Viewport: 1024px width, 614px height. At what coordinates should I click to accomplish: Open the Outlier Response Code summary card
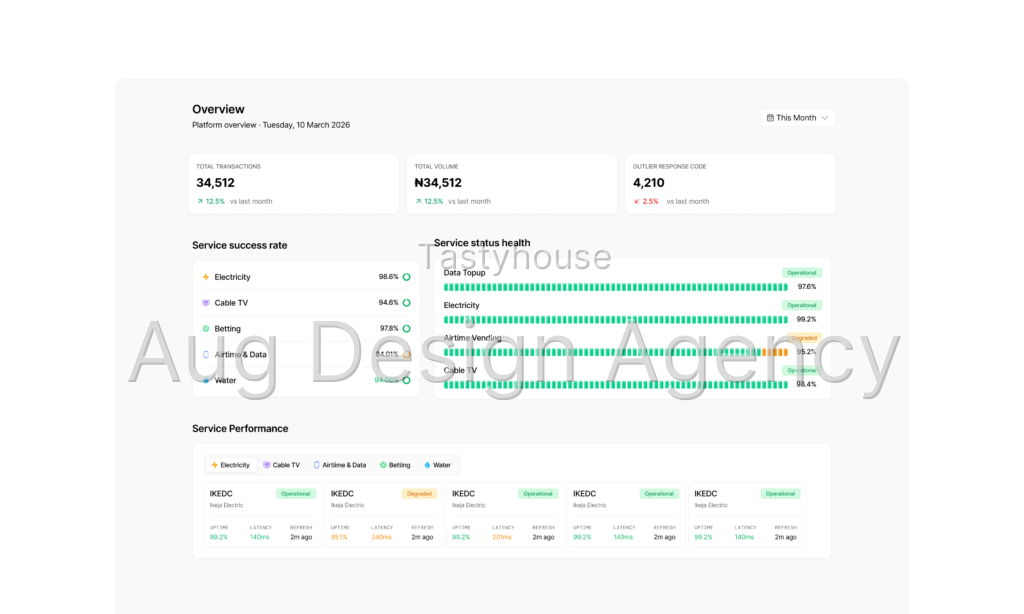pos(730,184)
